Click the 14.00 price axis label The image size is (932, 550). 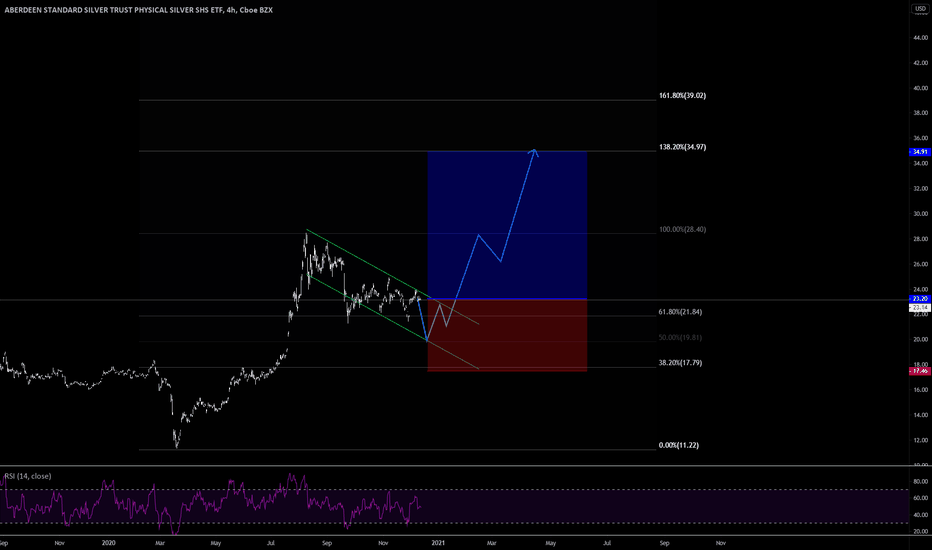pyautogui.click(x=921, y=415)
